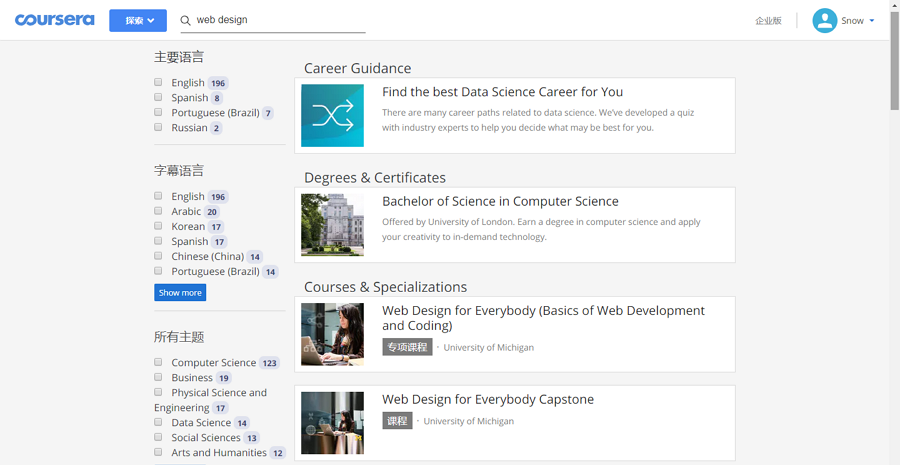Open the 探索 explore dropdown
Viewport: 900px width, 465px height.
click(138, 20)
